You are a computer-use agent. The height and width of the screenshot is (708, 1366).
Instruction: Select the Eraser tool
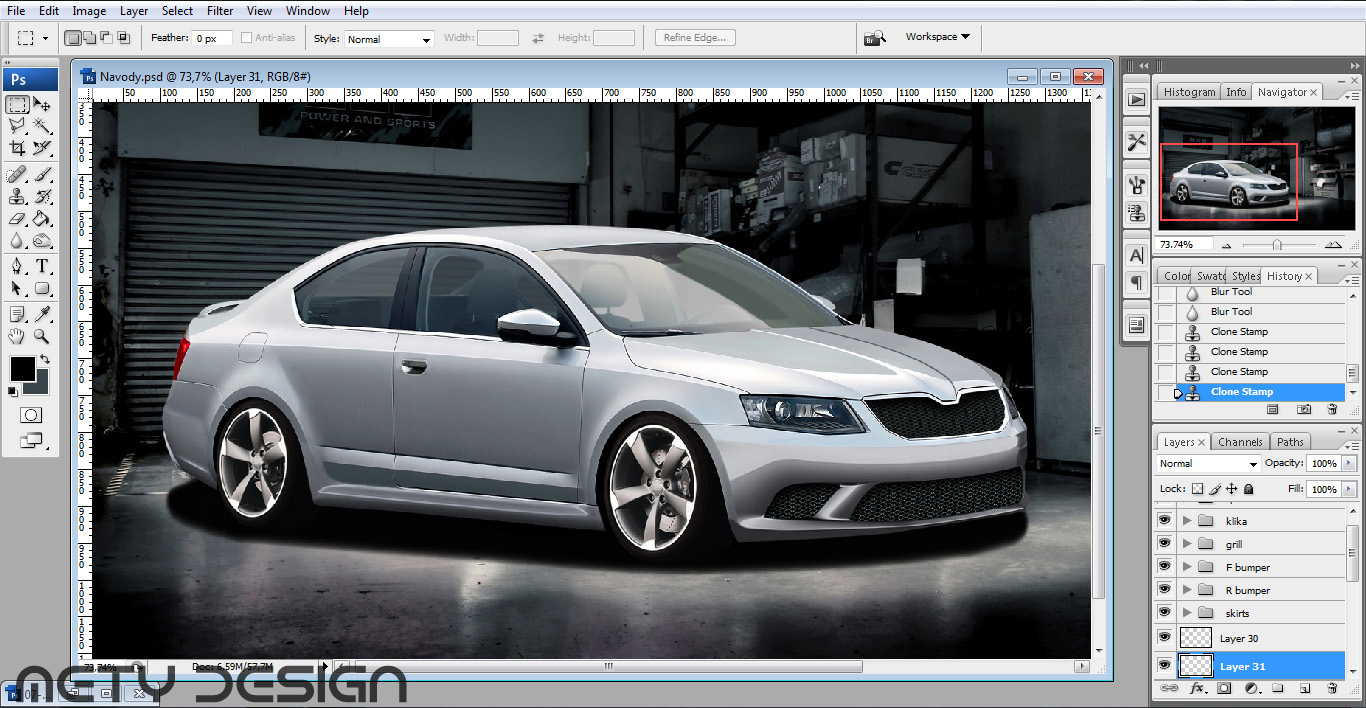click(18, 218)
